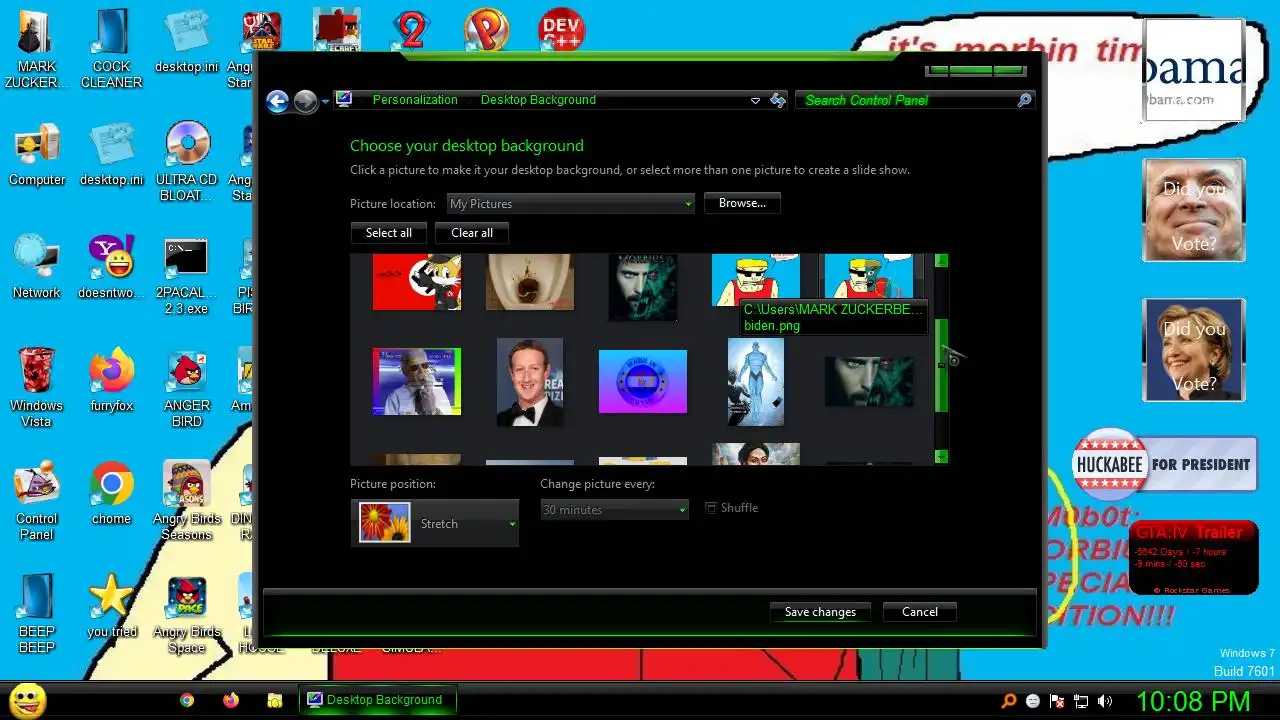This screenshot has height=720, width=1280.
Task: Click the Obama desktop gadget
Action: (x=1194, y=70)
